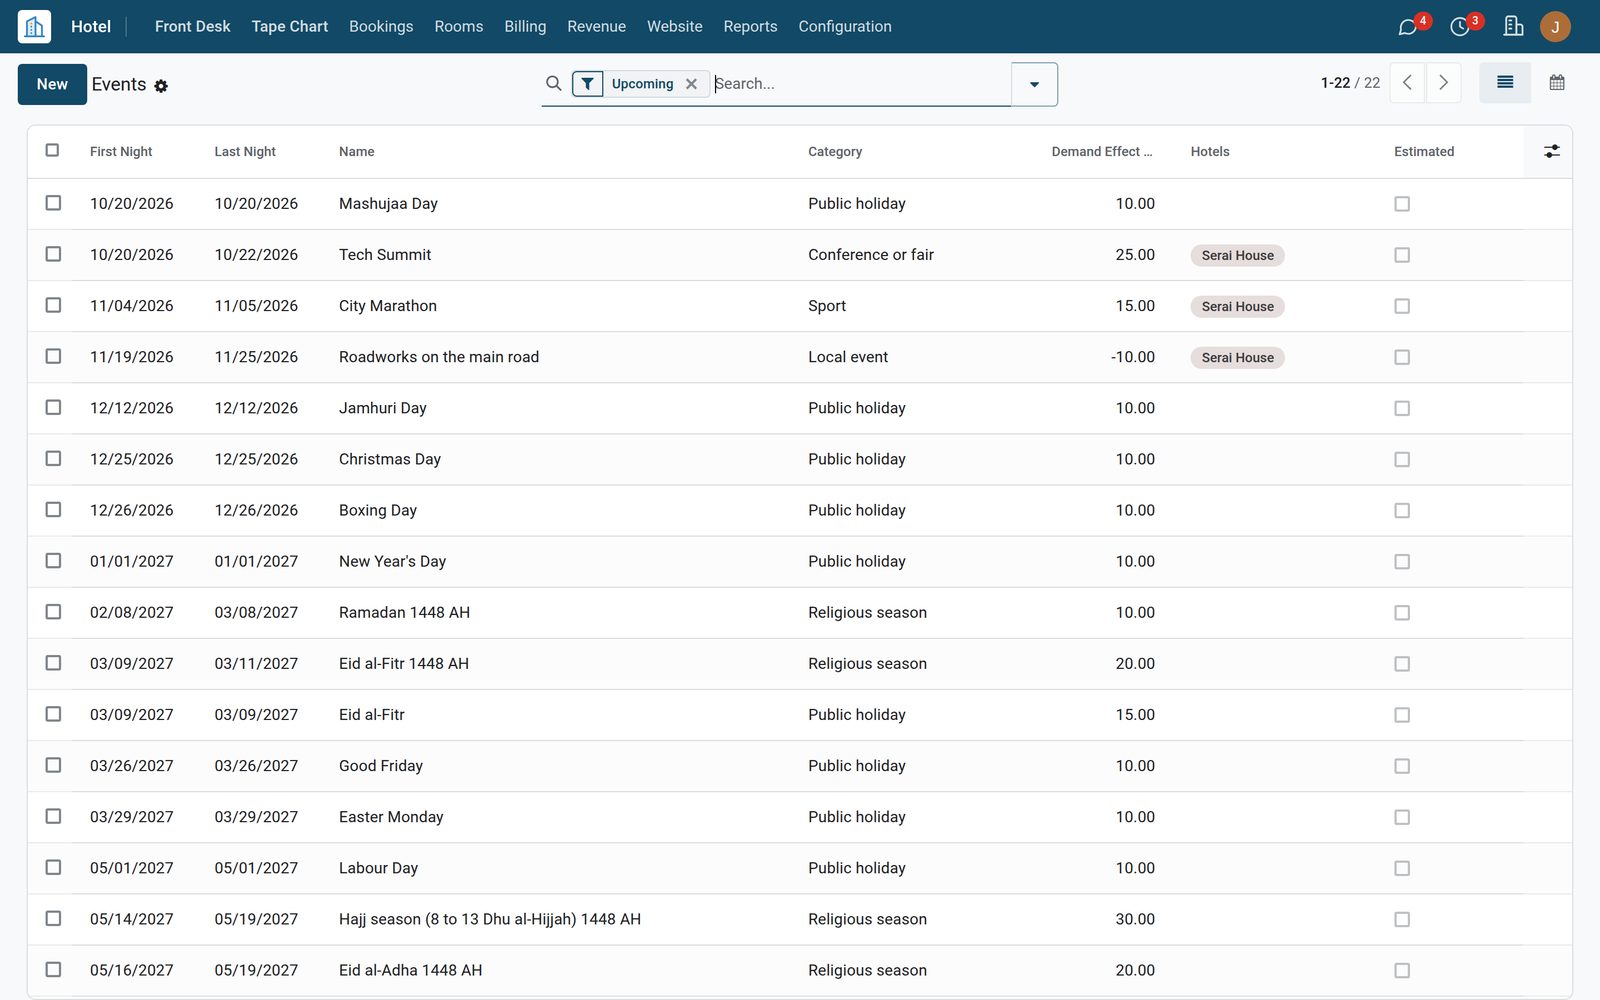Expand the search options dropdown arrow
Image resolution: width=1600 pixels, height=1000 pixels.
1034,84
